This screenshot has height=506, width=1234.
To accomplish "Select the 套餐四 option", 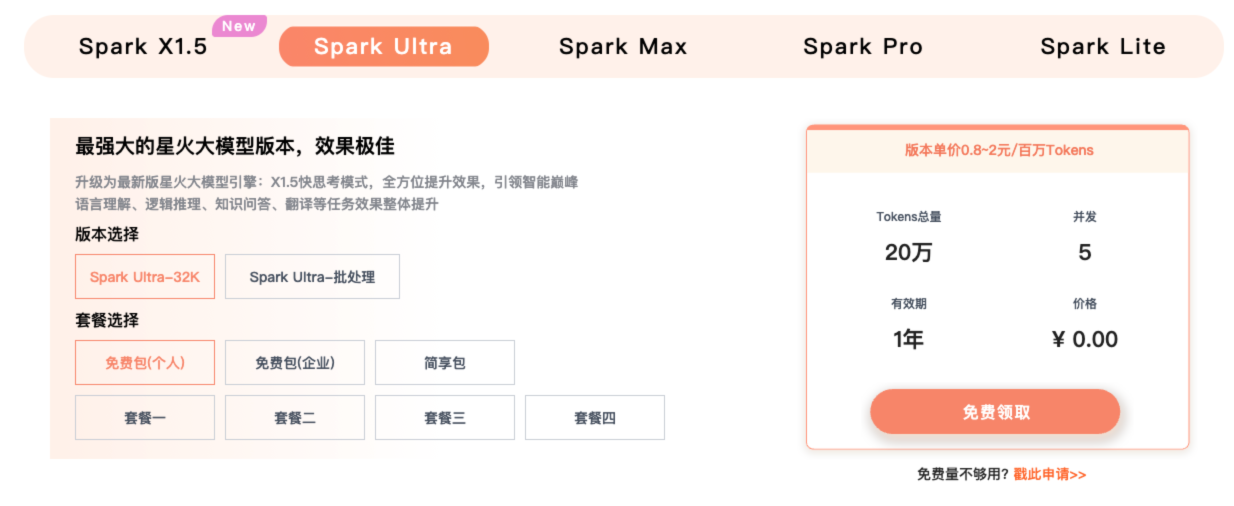I will click(x=595, y=418).
